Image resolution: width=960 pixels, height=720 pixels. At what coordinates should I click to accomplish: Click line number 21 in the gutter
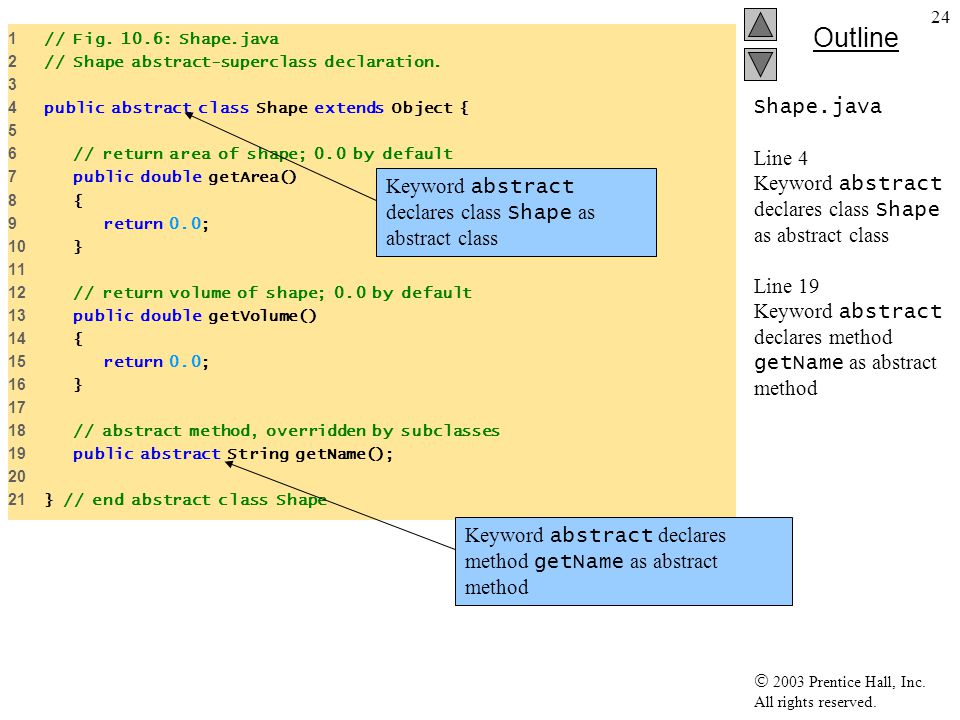(x=17, y=500)
